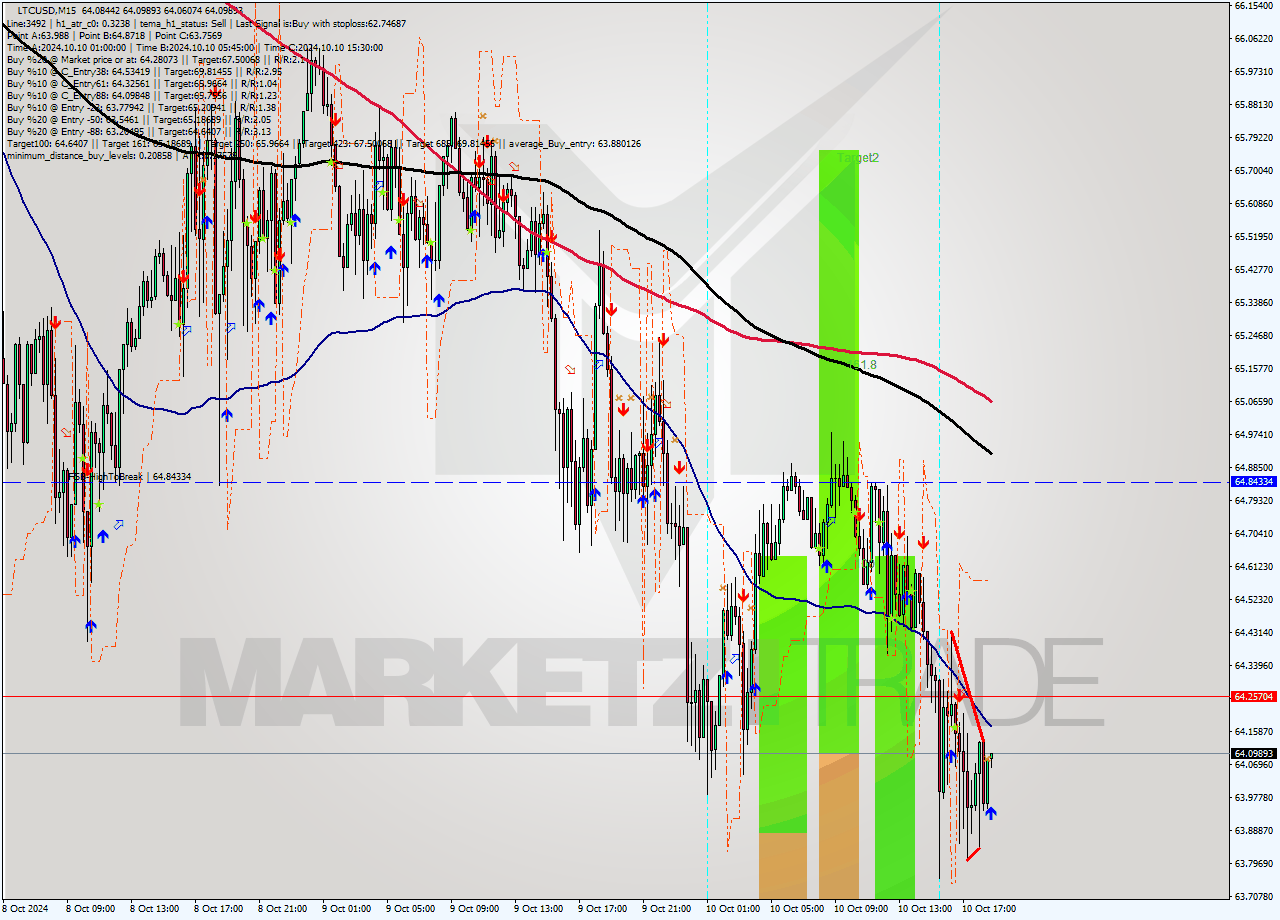Click the green Target2 label
Viewport: 1280px width, 920px height.
click(858, 158)
